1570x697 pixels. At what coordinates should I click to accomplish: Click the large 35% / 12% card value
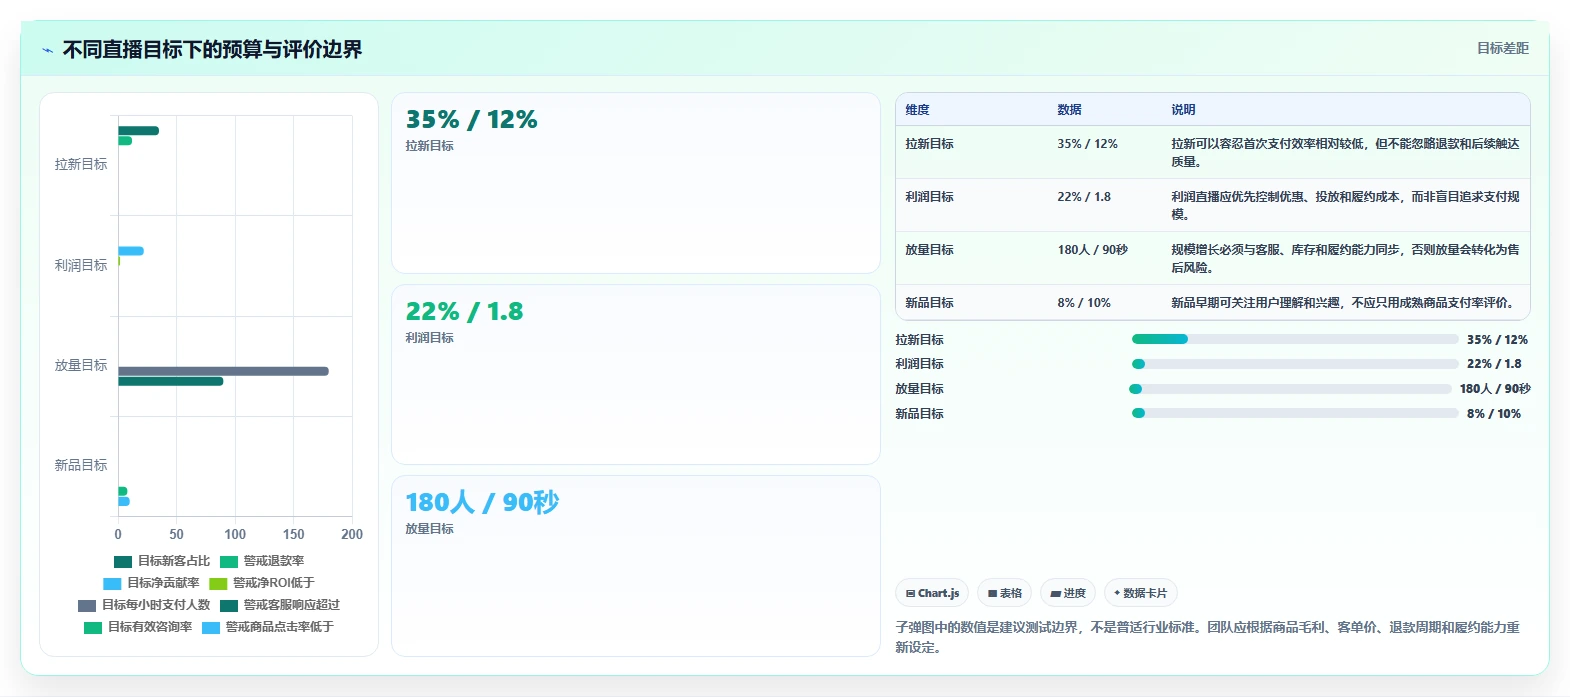click(x=471, y=120)
